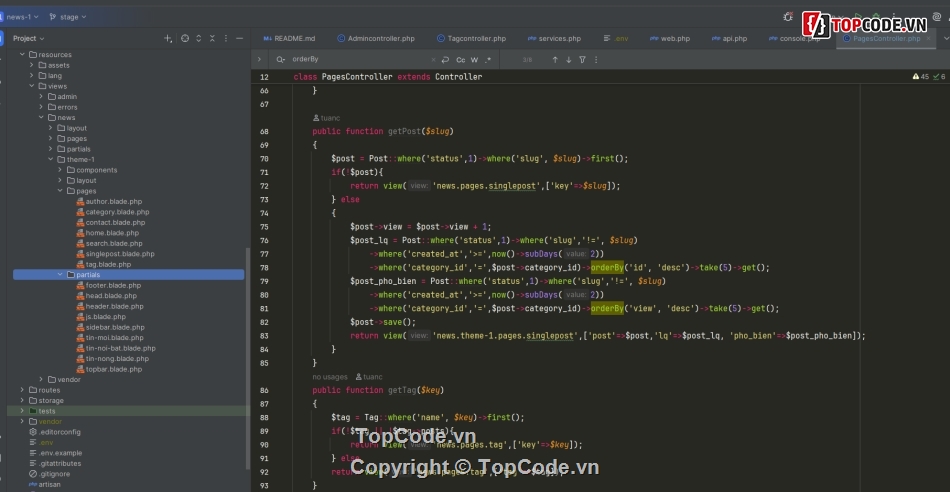The width and height of the screenshot is (950, 492).
Task: Open the news-1 project dropdown
Action: coord(21,17)
